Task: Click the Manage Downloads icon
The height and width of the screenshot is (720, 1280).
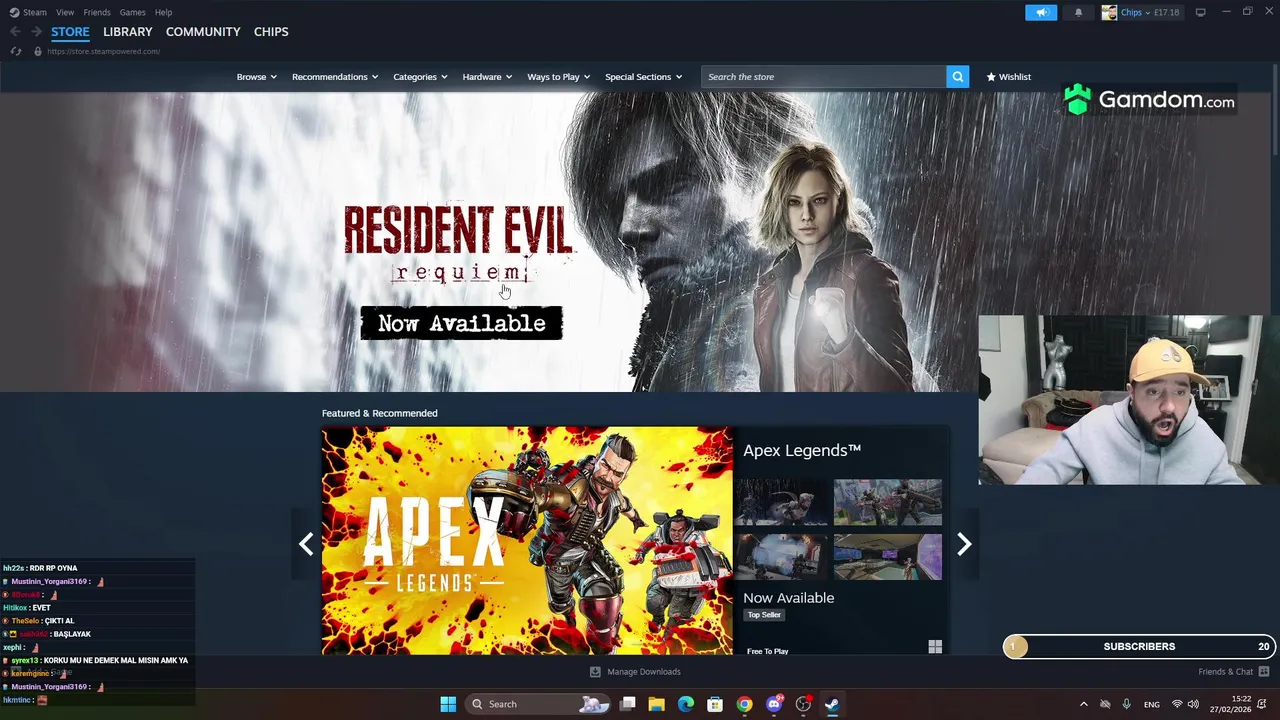Action: coord(595,672)
